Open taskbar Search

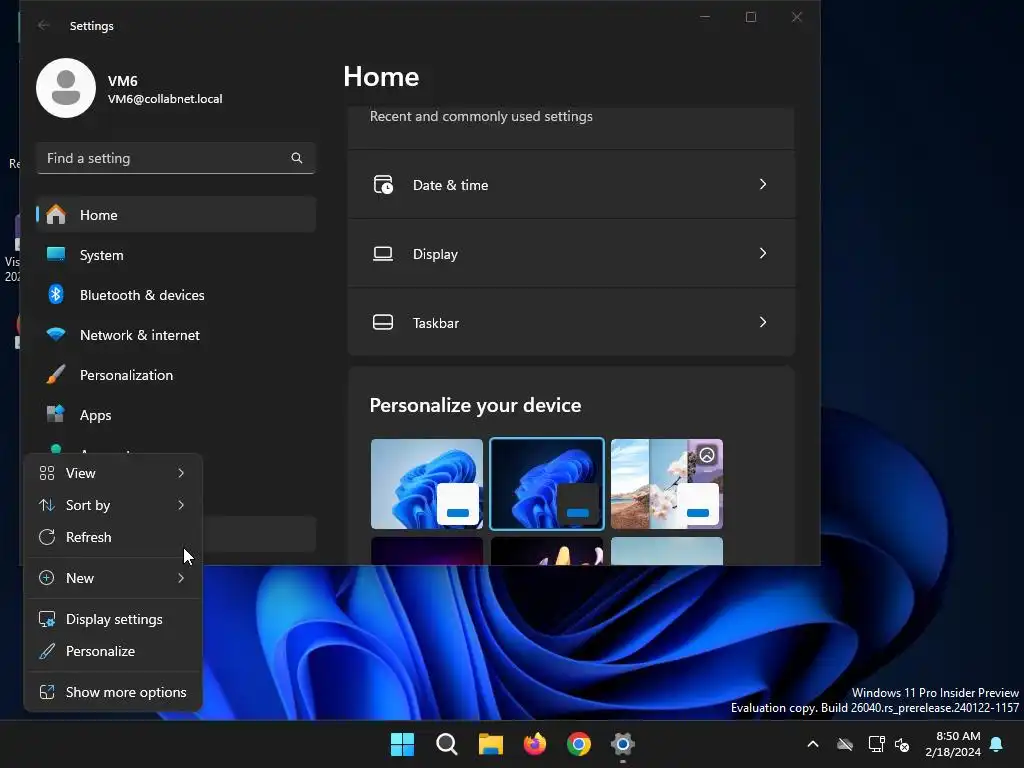447,744
